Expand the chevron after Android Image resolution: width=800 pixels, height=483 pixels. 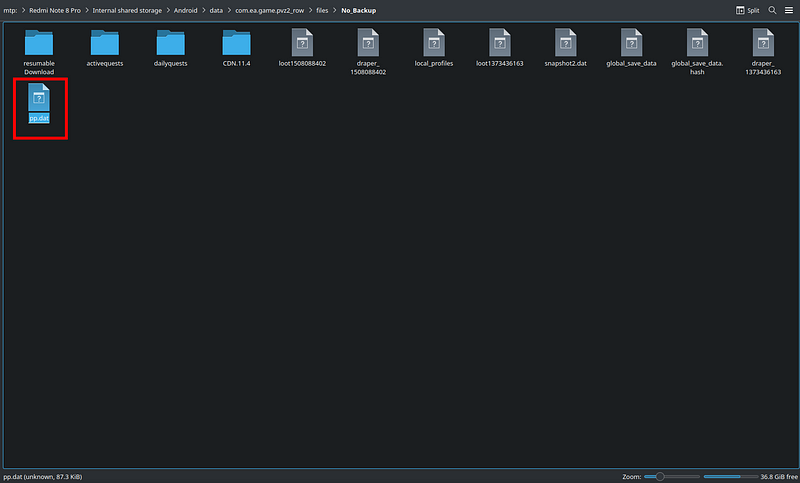(x=204, y=10)
